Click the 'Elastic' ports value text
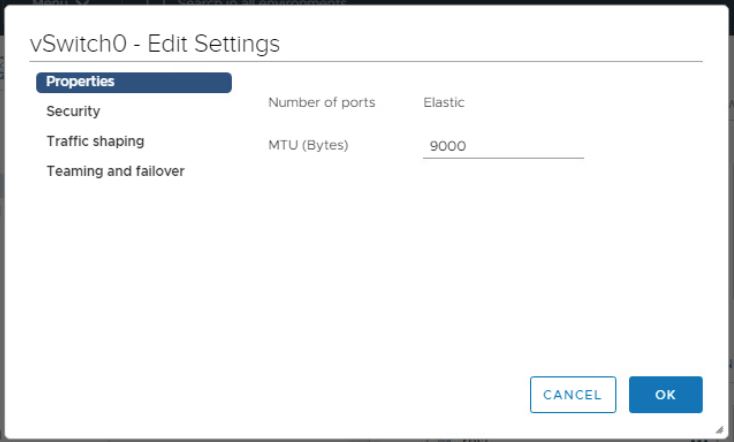Viewport: 734px width, 442px height. [444, 102]
